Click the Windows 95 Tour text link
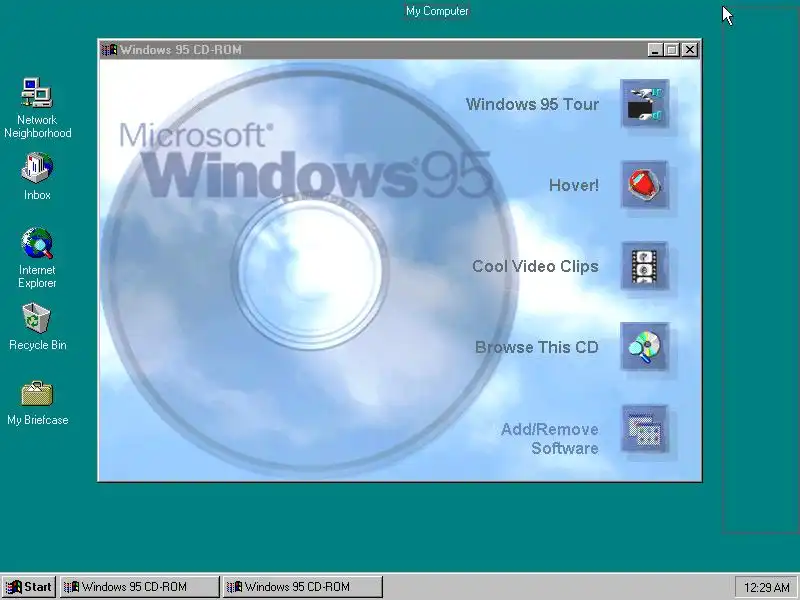This screenshot has height=600, width=800. 532,104
